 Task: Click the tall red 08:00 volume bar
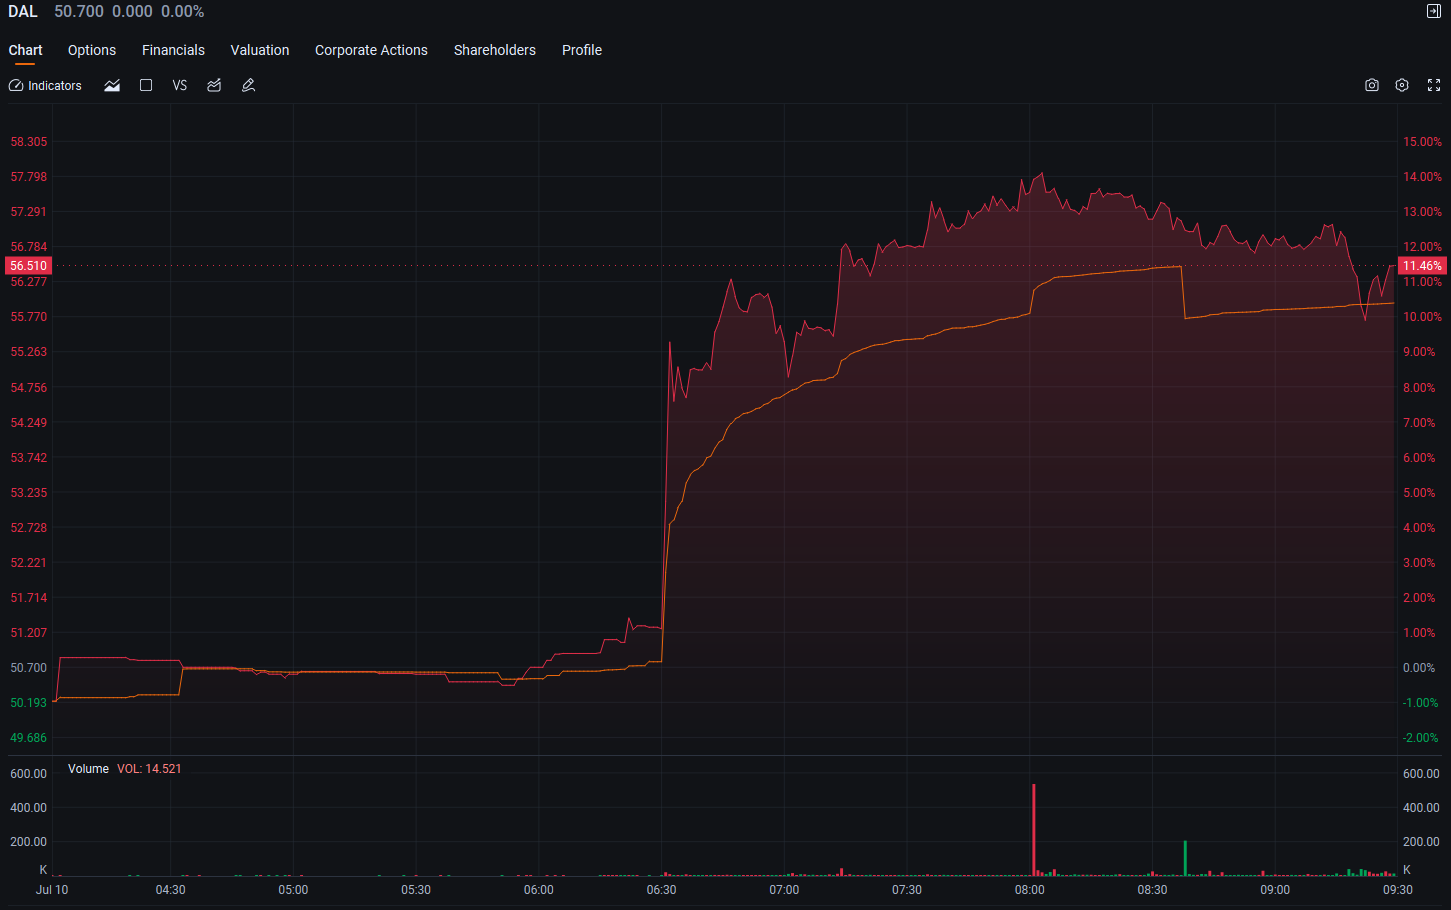coord(1034,830)
